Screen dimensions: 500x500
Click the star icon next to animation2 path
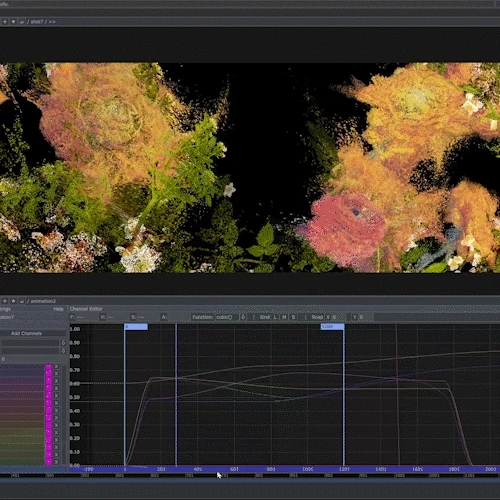[x=13, y=301]
